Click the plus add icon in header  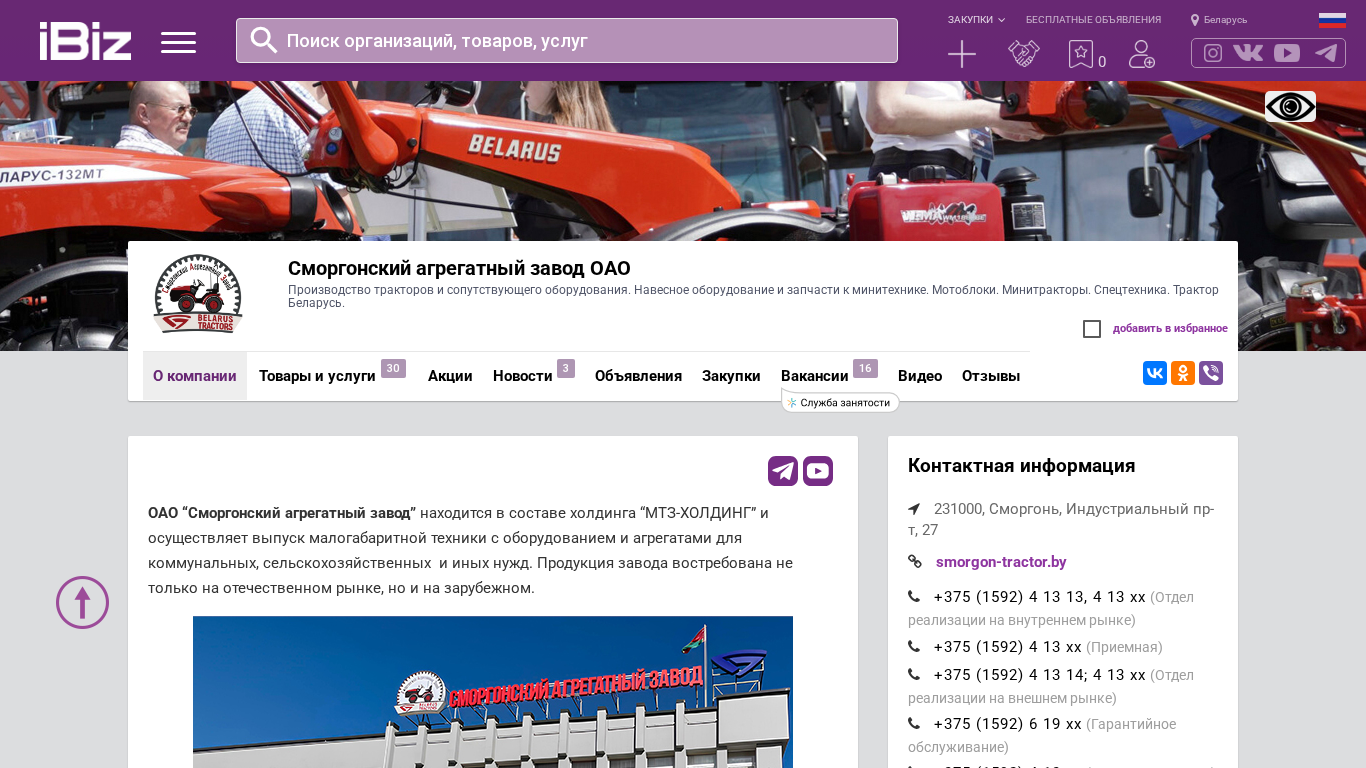pos(962,54)
